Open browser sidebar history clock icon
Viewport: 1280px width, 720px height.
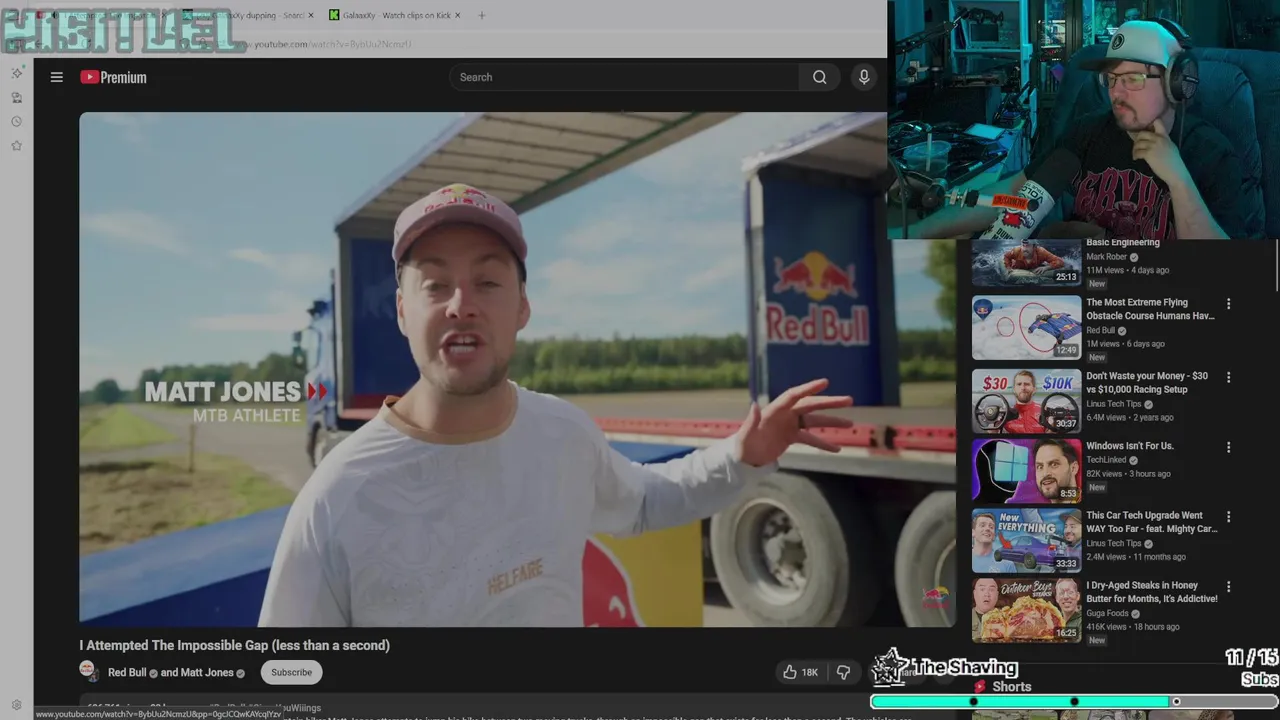[16, 121]
